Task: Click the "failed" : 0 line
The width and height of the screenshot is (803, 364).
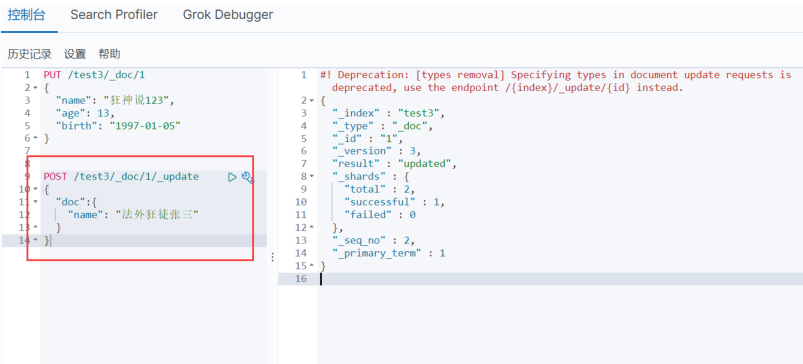Action: click(x=380, y=215)
